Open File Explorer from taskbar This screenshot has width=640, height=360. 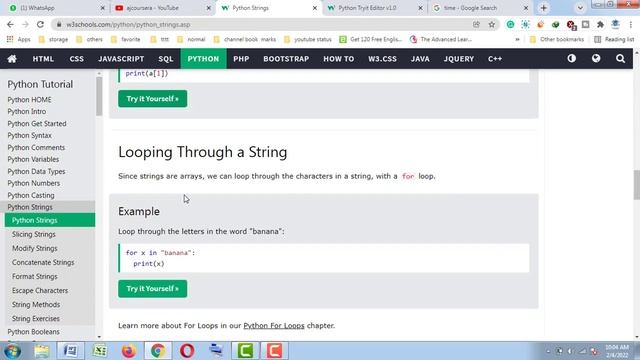[x=41, y=351]
